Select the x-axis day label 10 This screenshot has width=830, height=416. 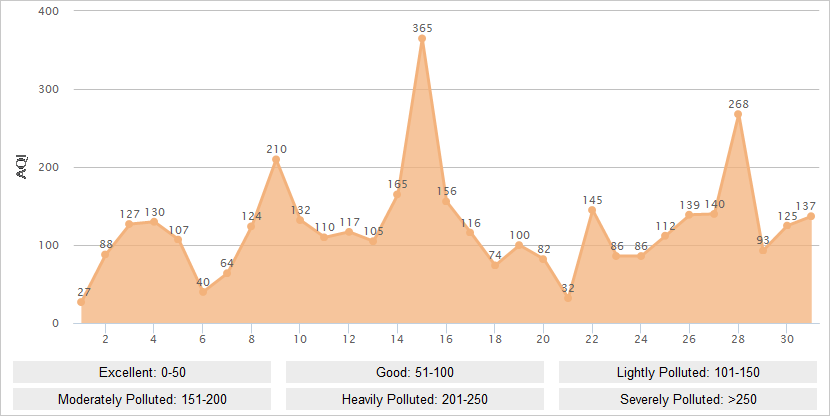tap(300, 339)
